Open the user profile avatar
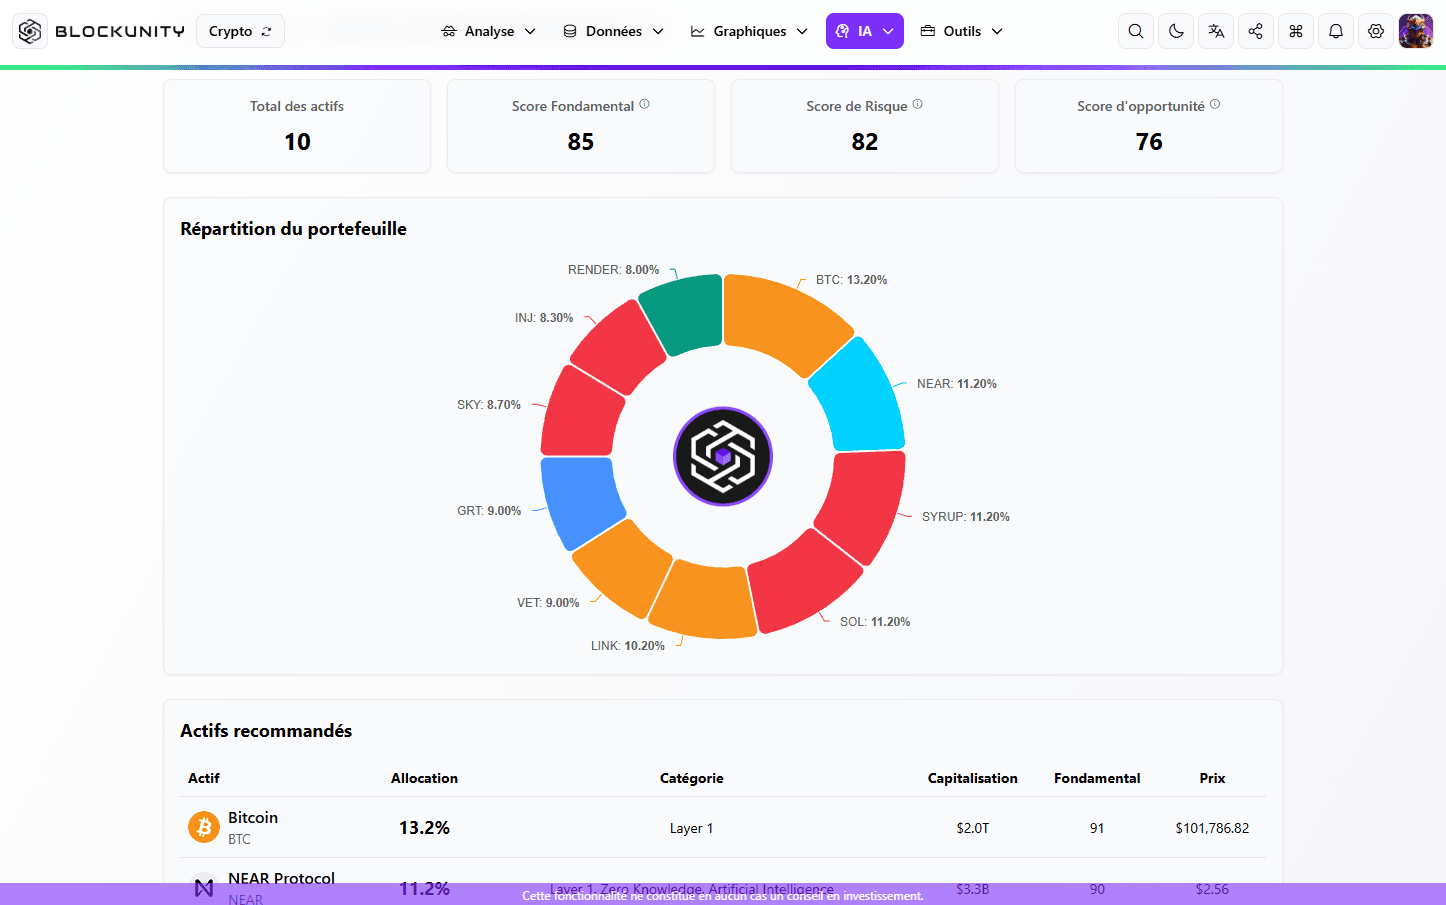This screenshot has width=1446, height=905. pos(1416,31)
